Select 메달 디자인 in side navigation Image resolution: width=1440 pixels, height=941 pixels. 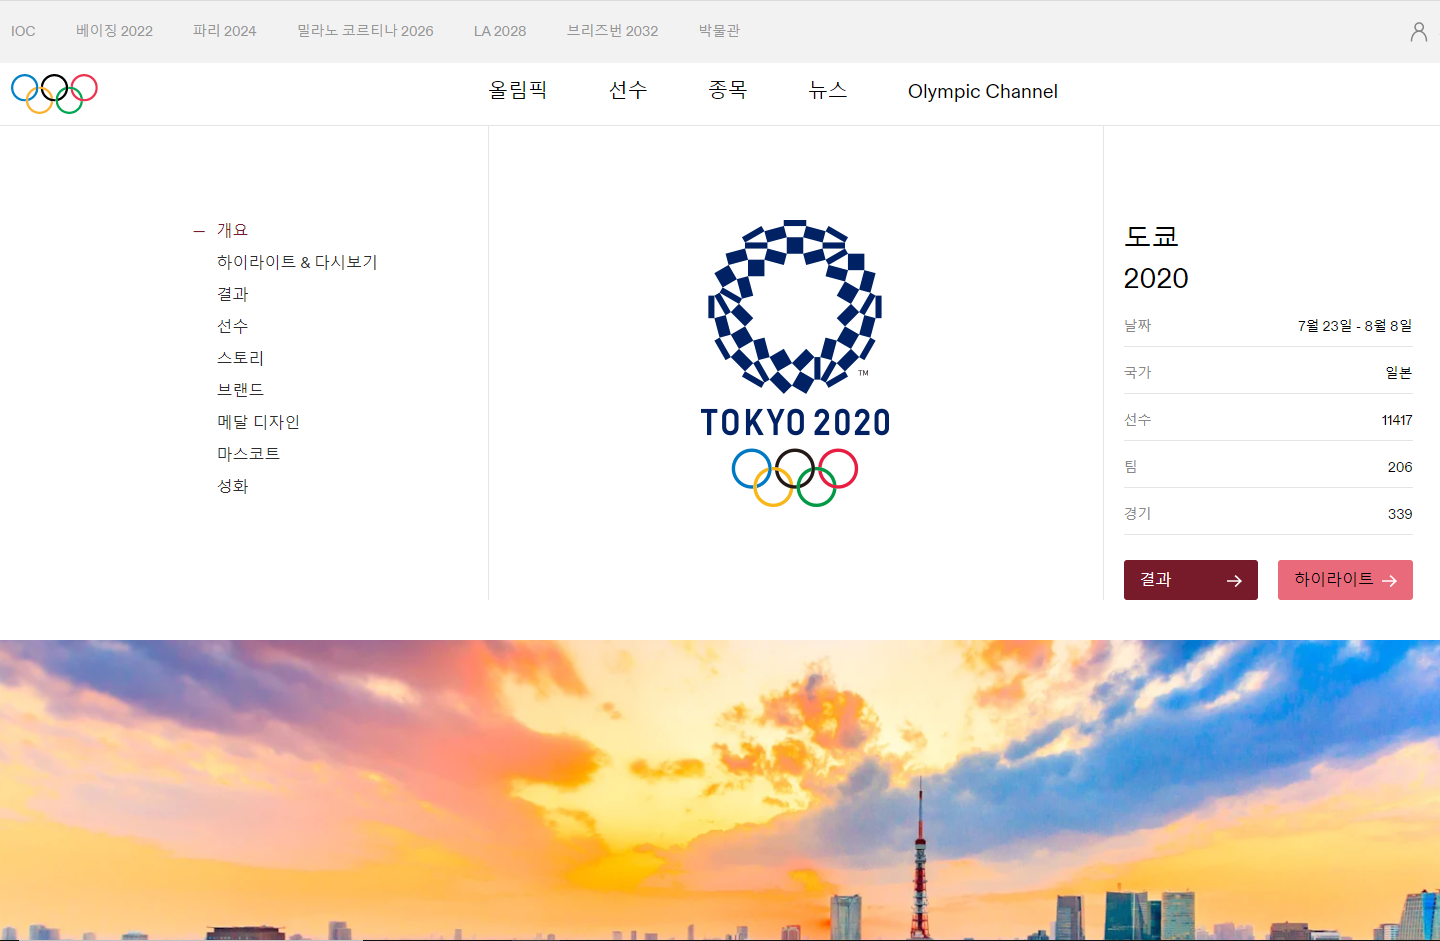click(258, 422)
